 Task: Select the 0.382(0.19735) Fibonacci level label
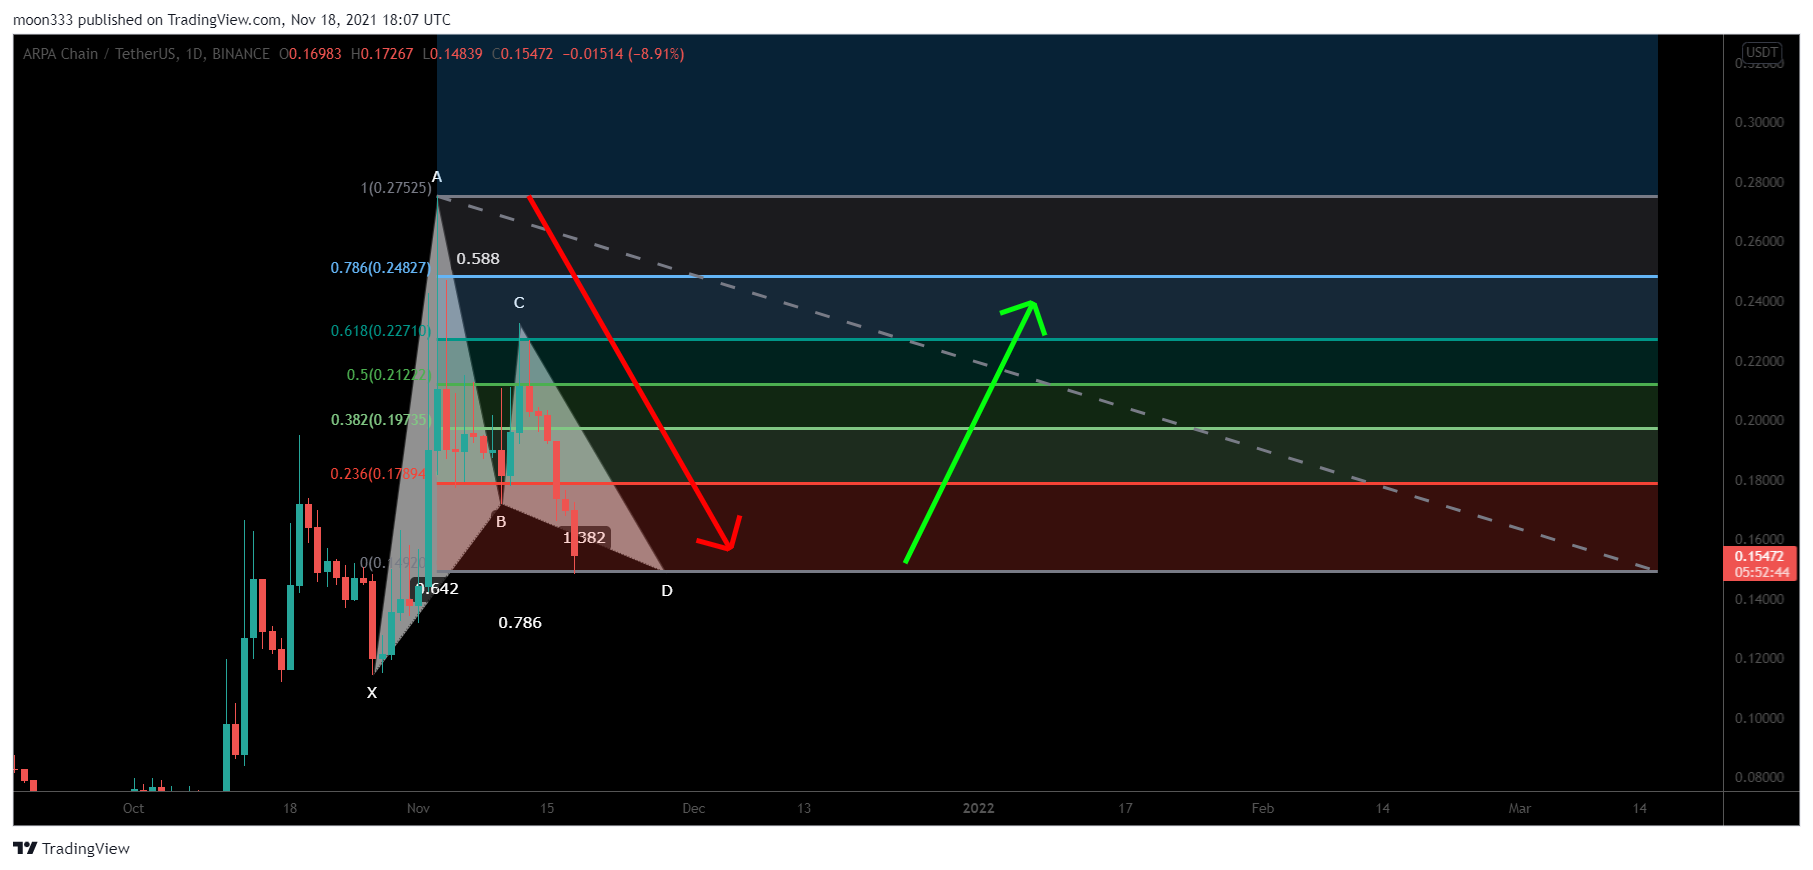(381, 420)
